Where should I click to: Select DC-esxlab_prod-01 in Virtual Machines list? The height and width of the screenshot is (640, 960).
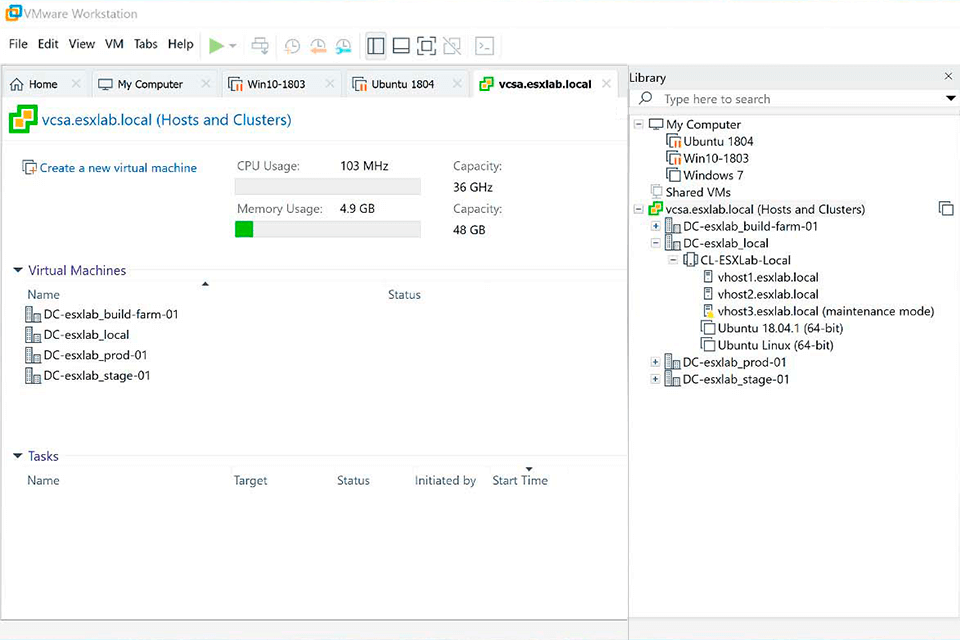tap(86, 355)
